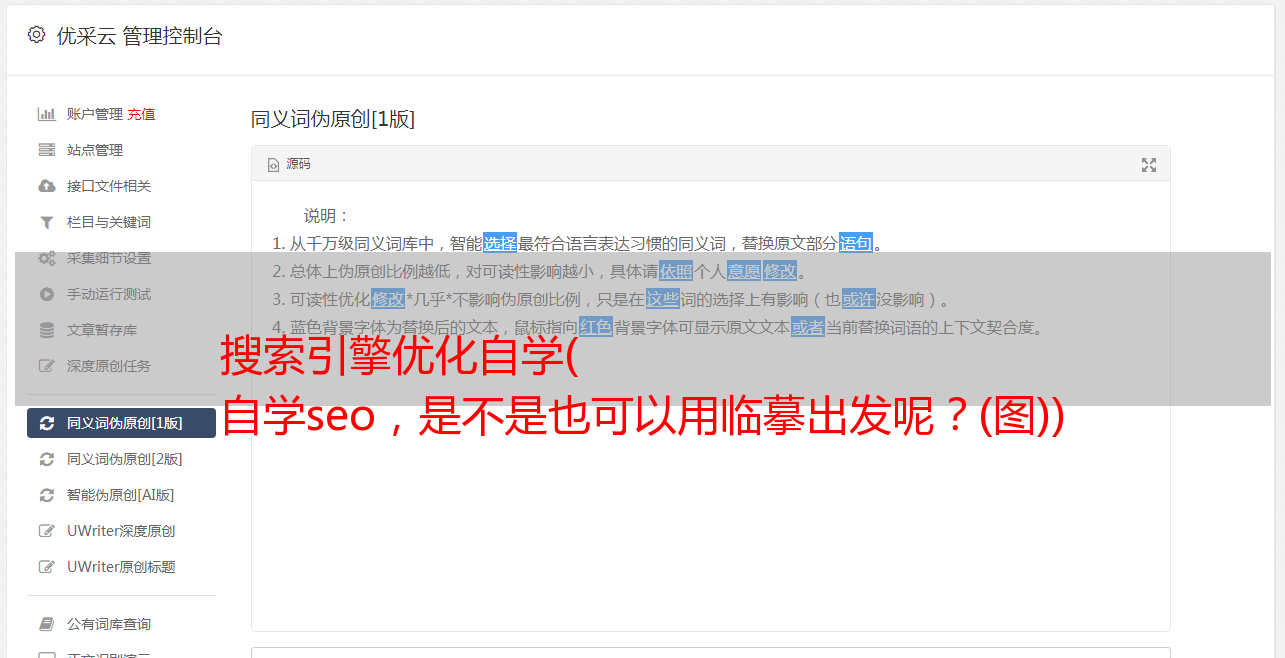Click the gear icon beside 优采云 title
1285x658 pixels.
[36, 35]
